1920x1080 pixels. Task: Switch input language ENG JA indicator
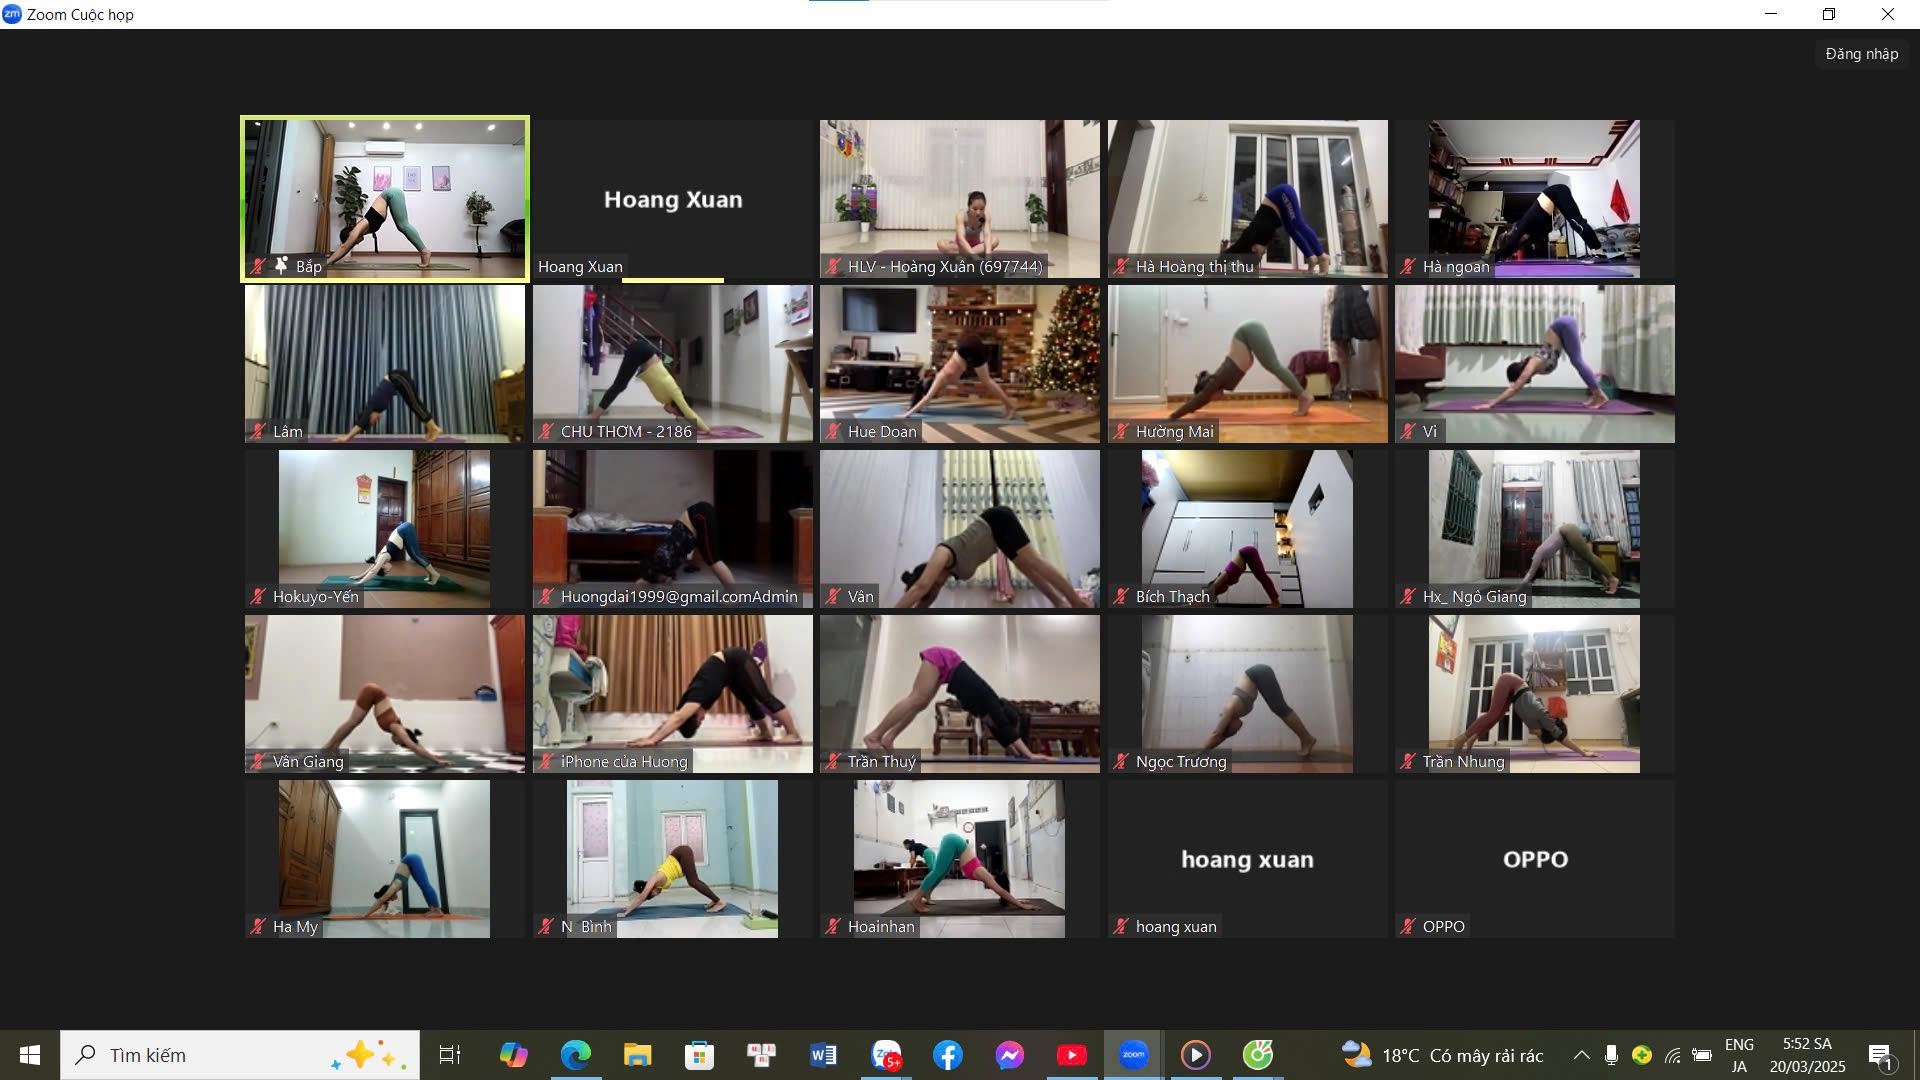pos(1739,1055)
